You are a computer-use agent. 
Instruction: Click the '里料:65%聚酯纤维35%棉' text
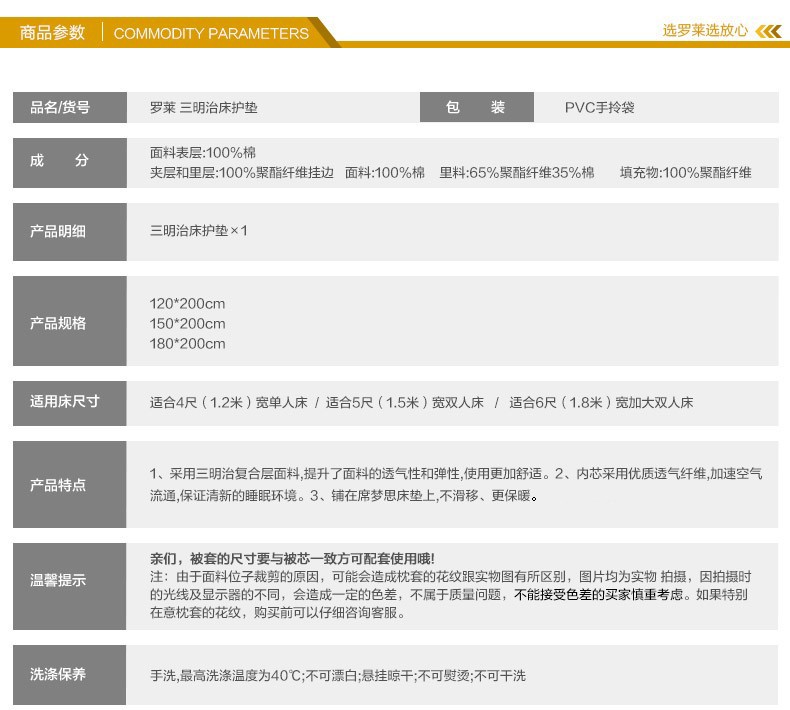[517, 172]
